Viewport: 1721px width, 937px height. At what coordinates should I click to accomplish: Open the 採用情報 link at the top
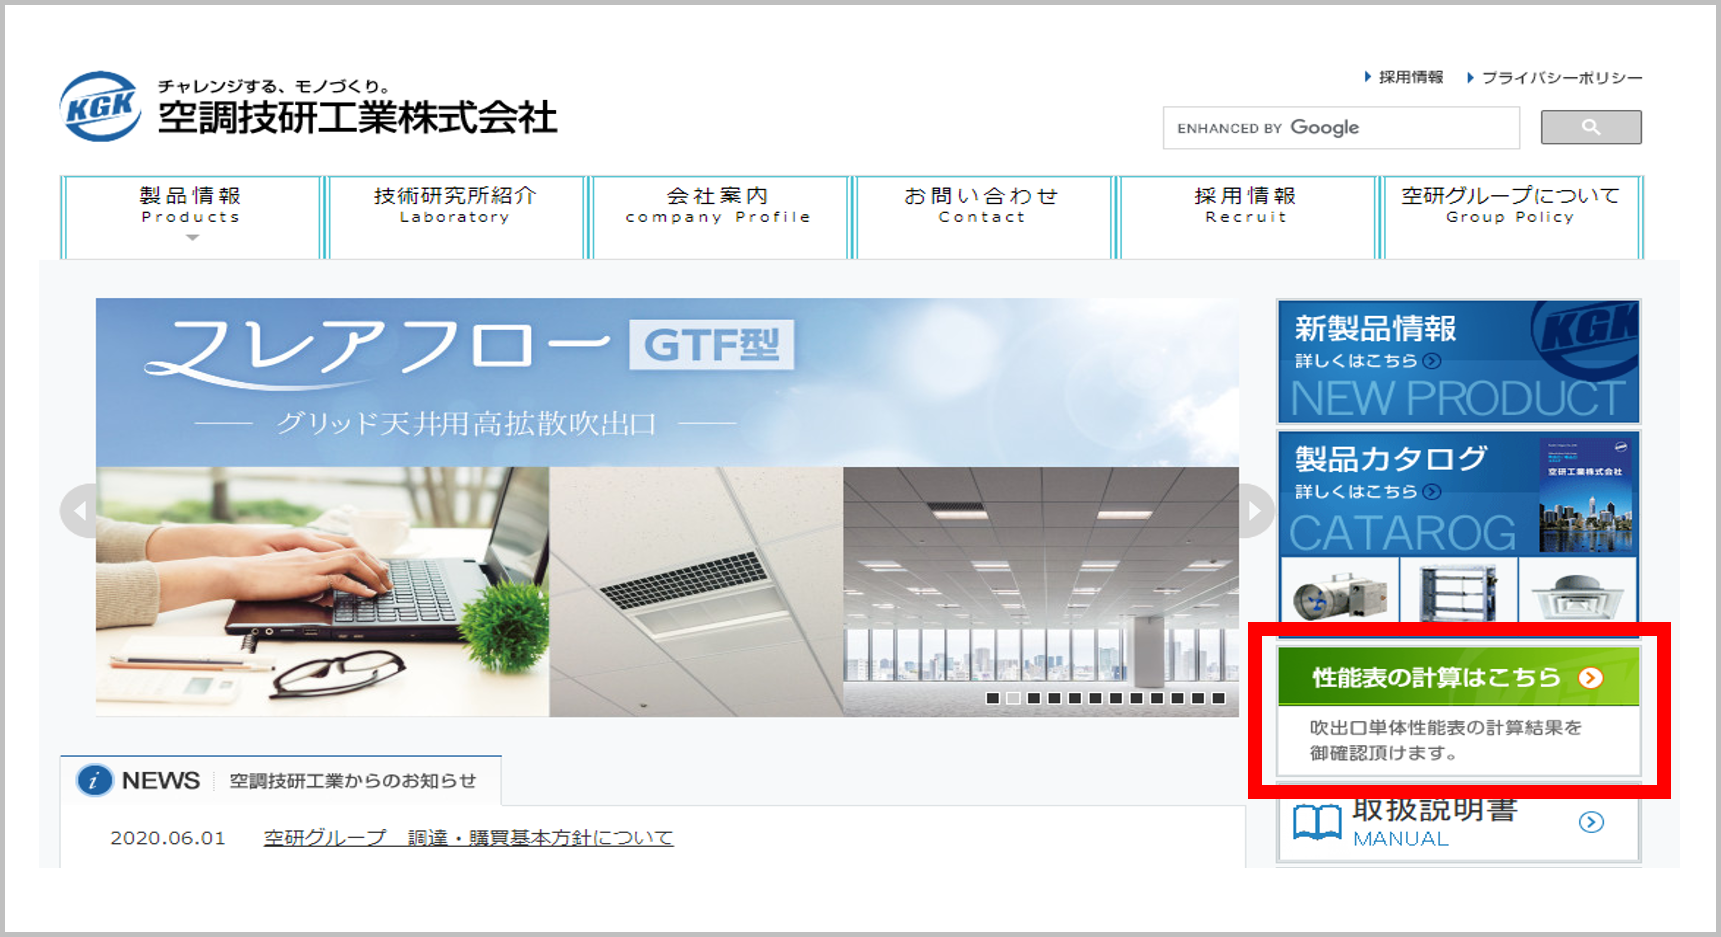point(1410,77)
